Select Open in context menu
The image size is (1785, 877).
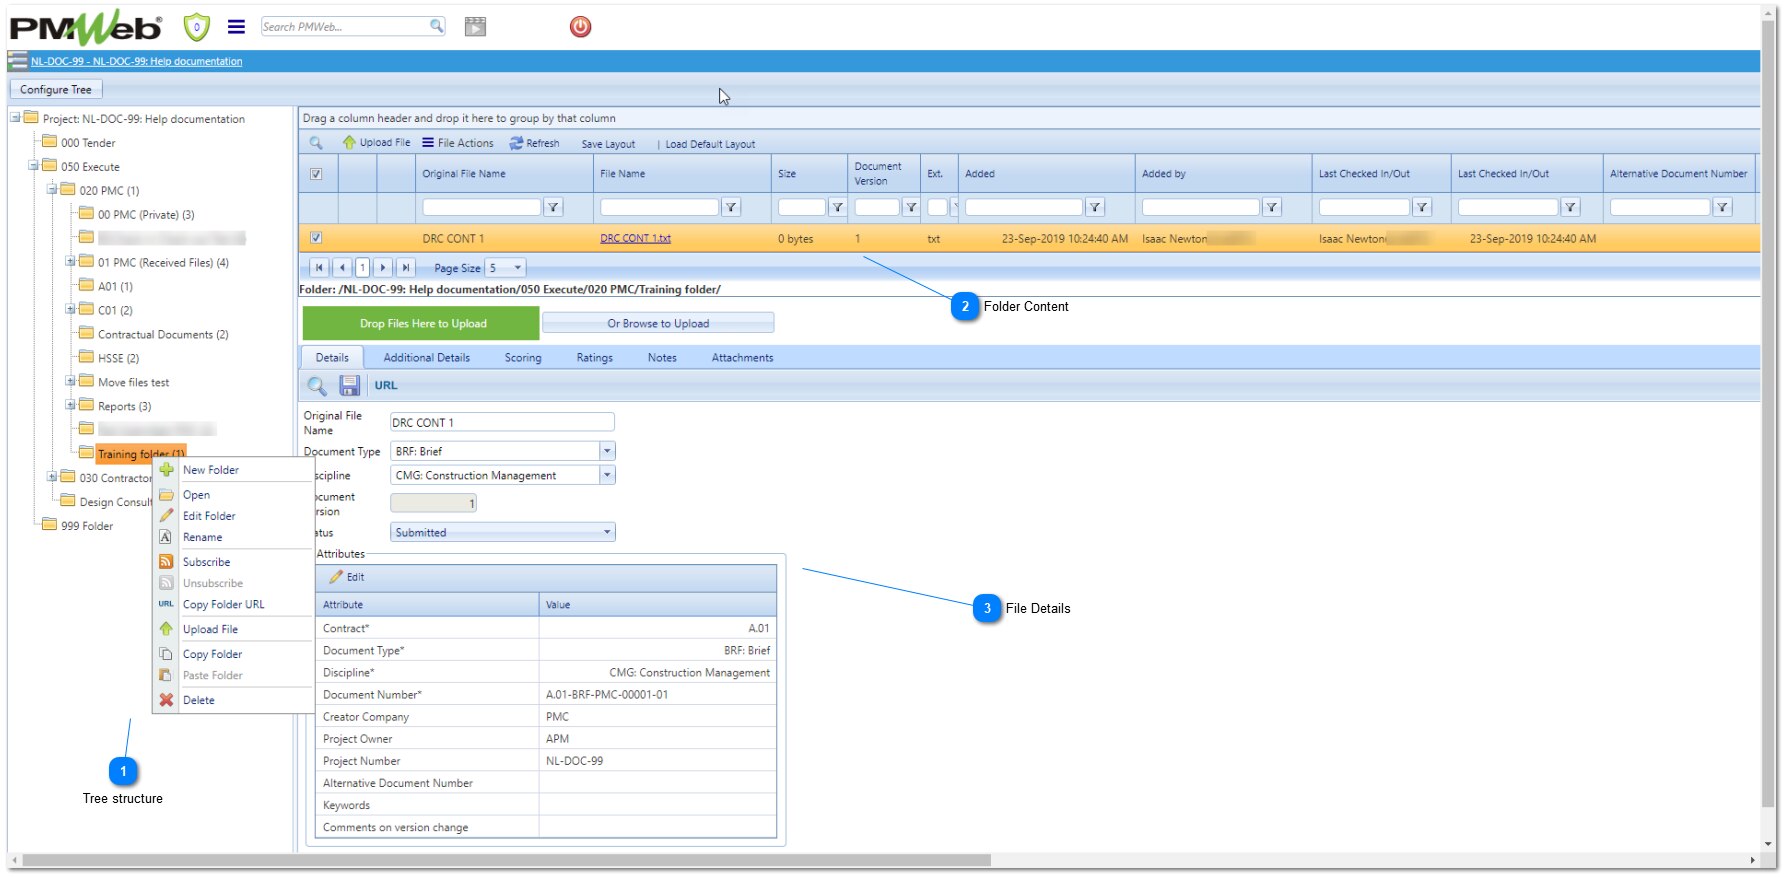coord(196,495)
